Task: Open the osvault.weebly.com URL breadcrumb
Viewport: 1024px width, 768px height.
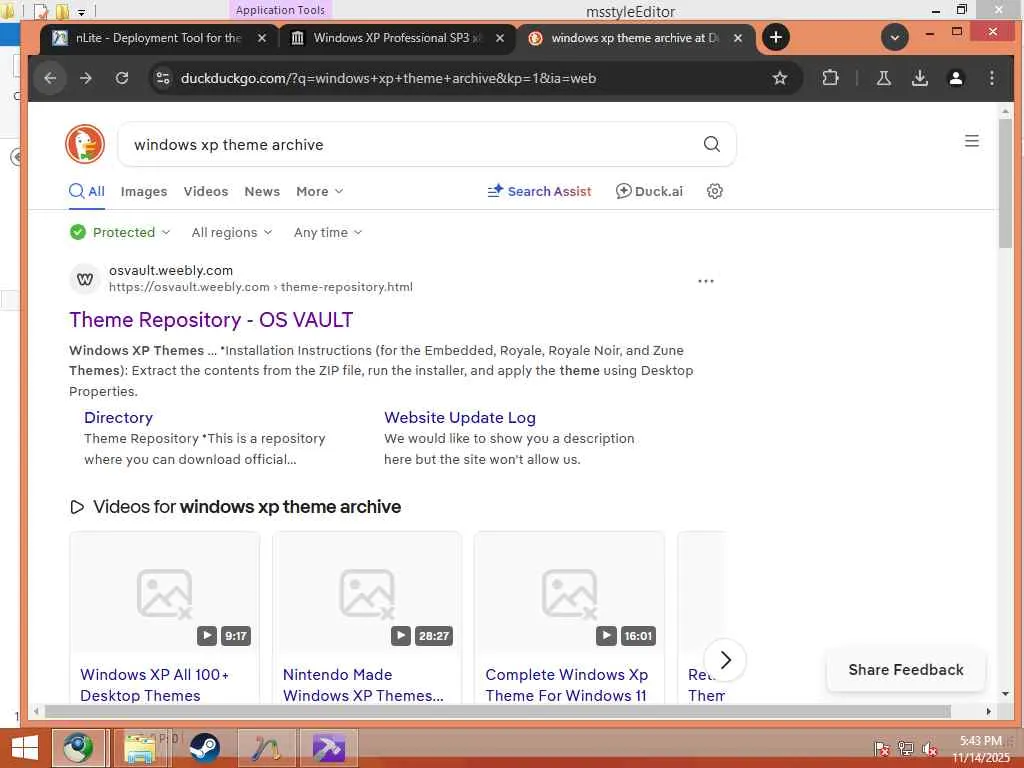Action: [261, 287]
